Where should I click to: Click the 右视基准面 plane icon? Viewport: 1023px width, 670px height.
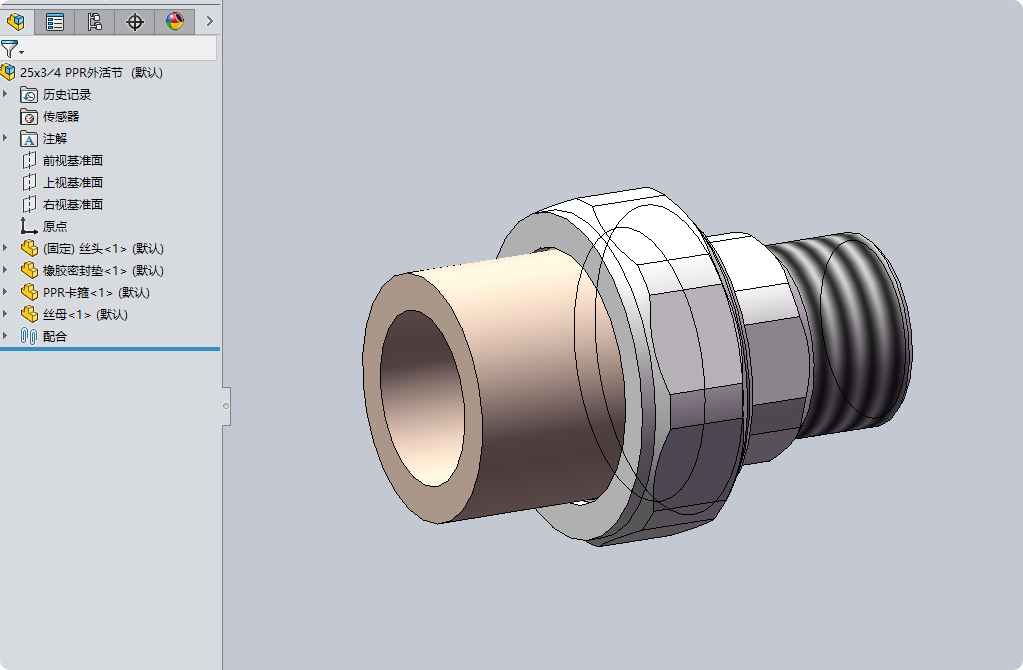[x=29, y=204]
